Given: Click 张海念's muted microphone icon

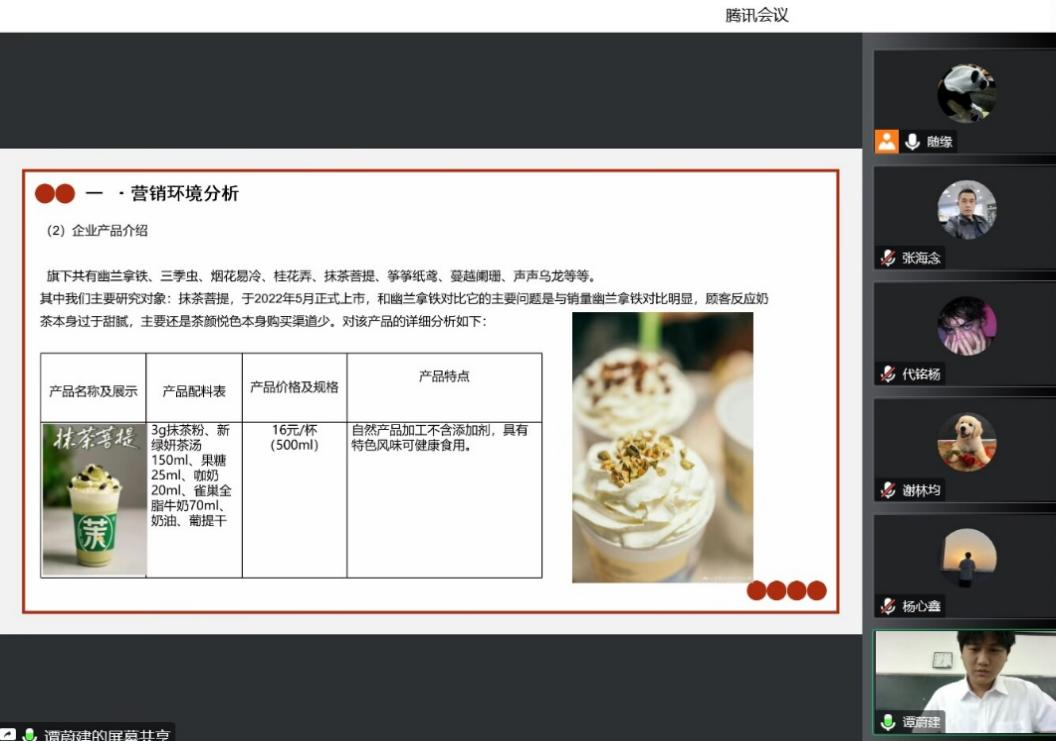Looking at the screenshot, I should point(887,258).
